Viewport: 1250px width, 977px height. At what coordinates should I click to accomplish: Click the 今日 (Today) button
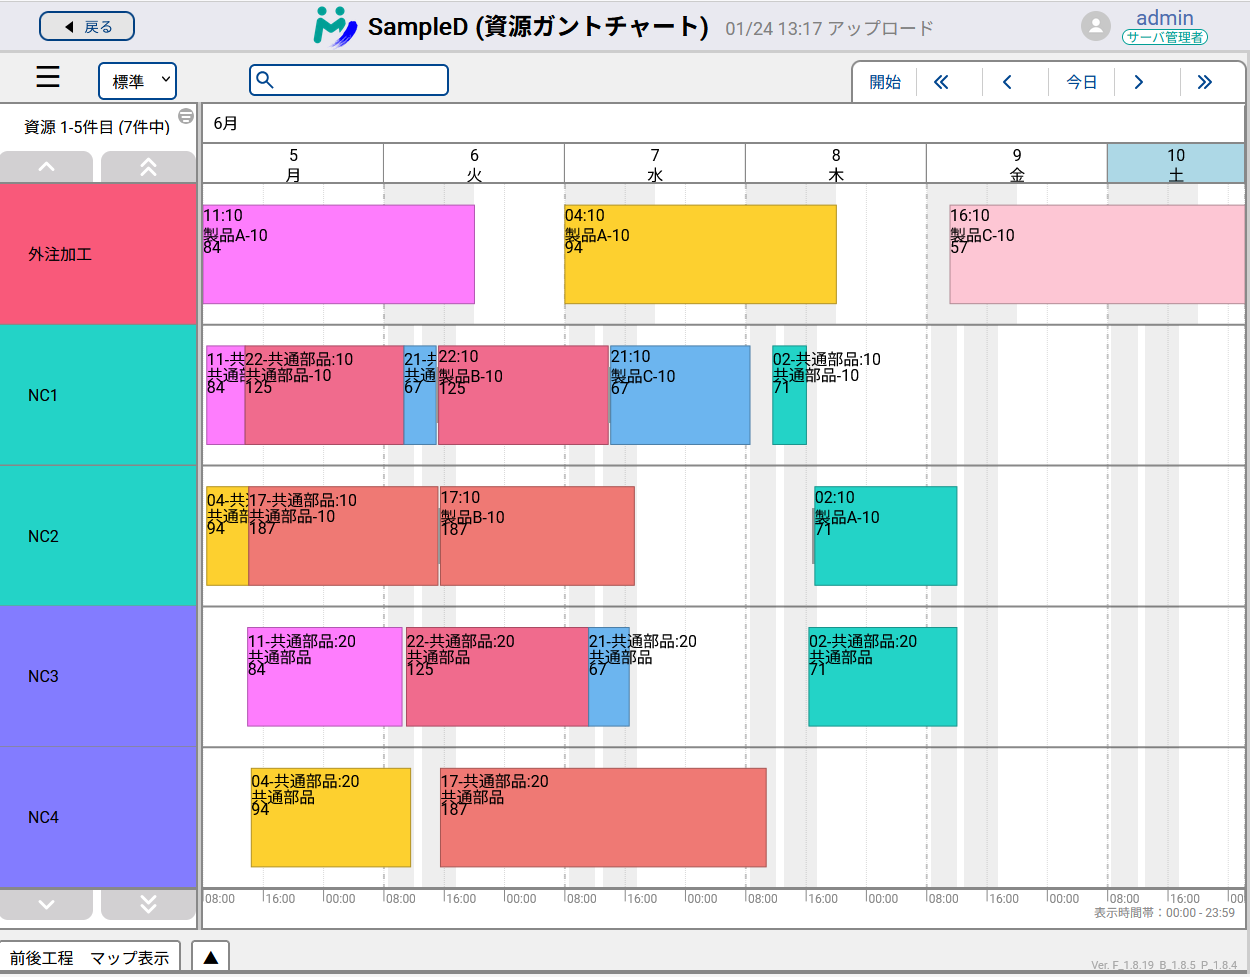tap(1081, 82)
